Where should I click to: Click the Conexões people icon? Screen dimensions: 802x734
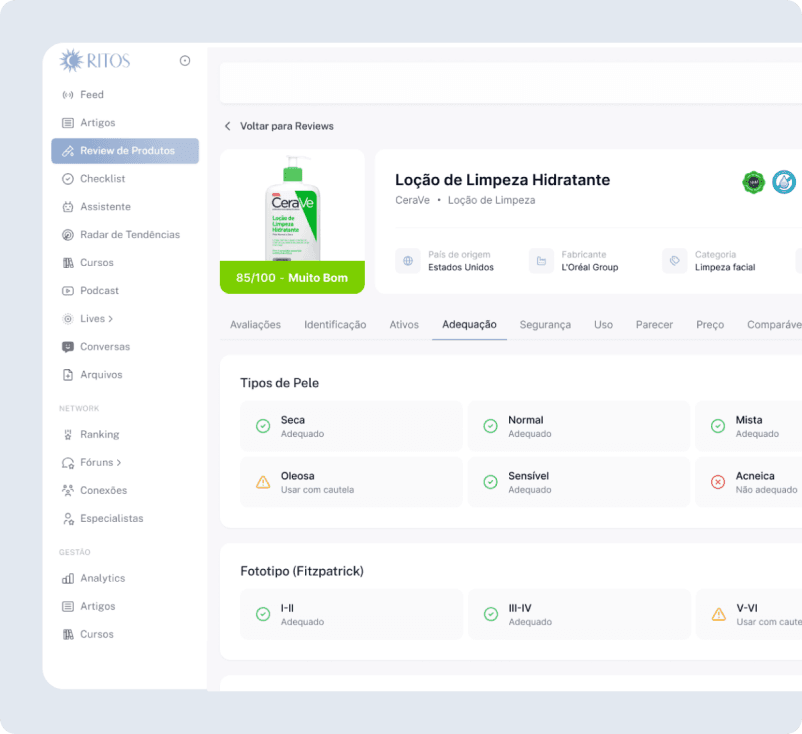(68, 491)
